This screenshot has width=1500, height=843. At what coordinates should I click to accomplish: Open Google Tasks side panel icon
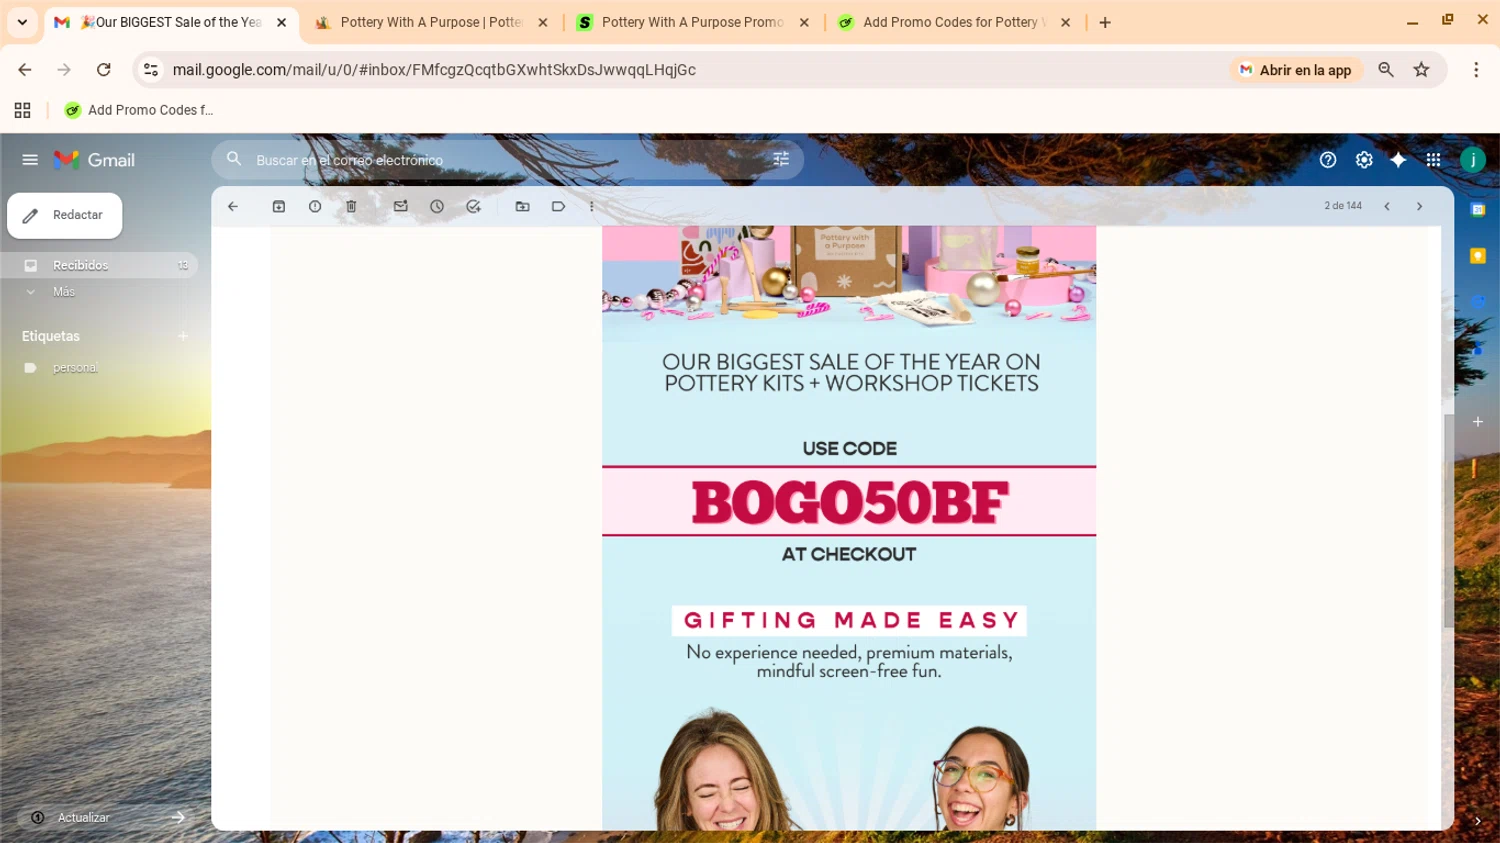1478,302
